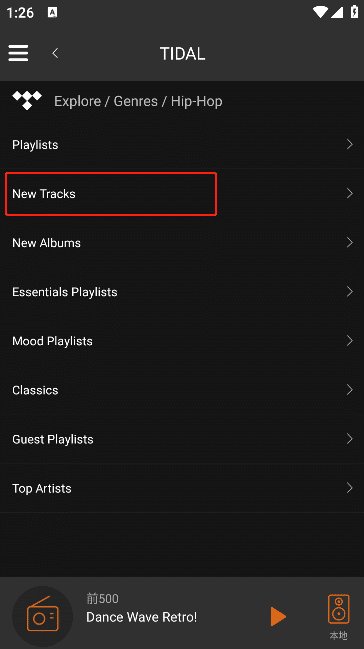Tap the TIDAL logo icon
The height and width of the screenshot is (649, 364).
[x=27, y=101]
